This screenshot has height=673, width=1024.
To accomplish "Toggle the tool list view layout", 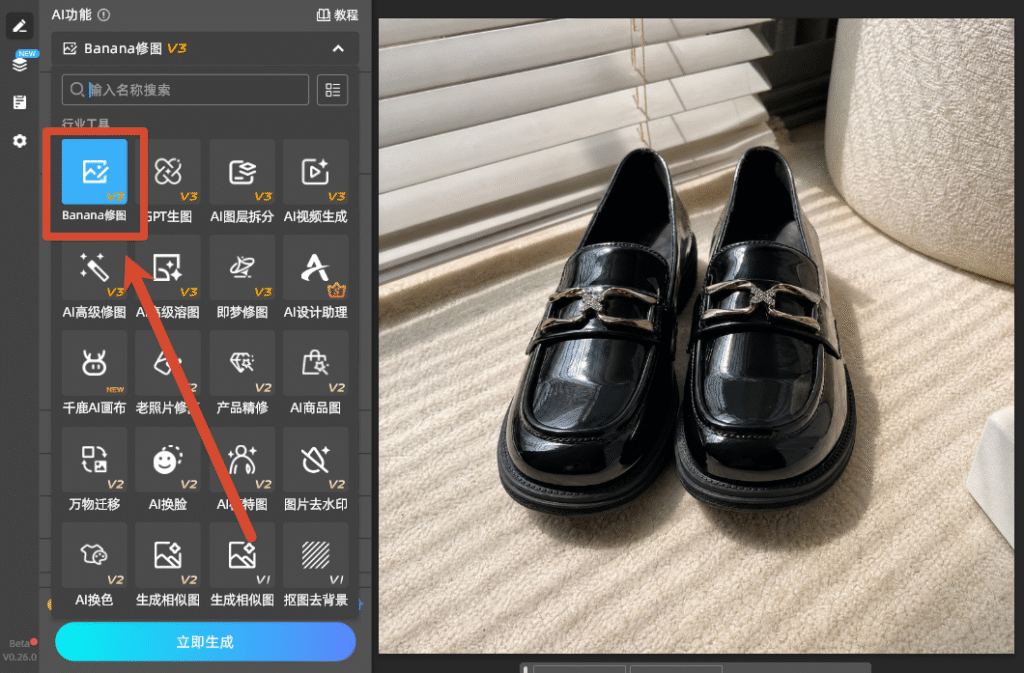I will coord(332,89).
